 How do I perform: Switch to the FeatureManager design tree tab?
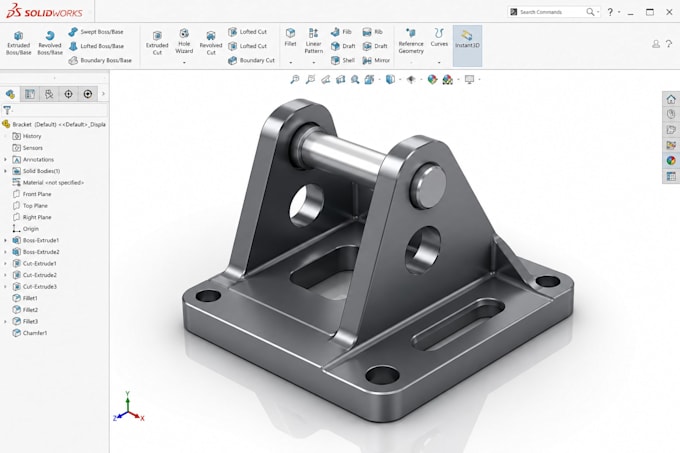(10, 94)
